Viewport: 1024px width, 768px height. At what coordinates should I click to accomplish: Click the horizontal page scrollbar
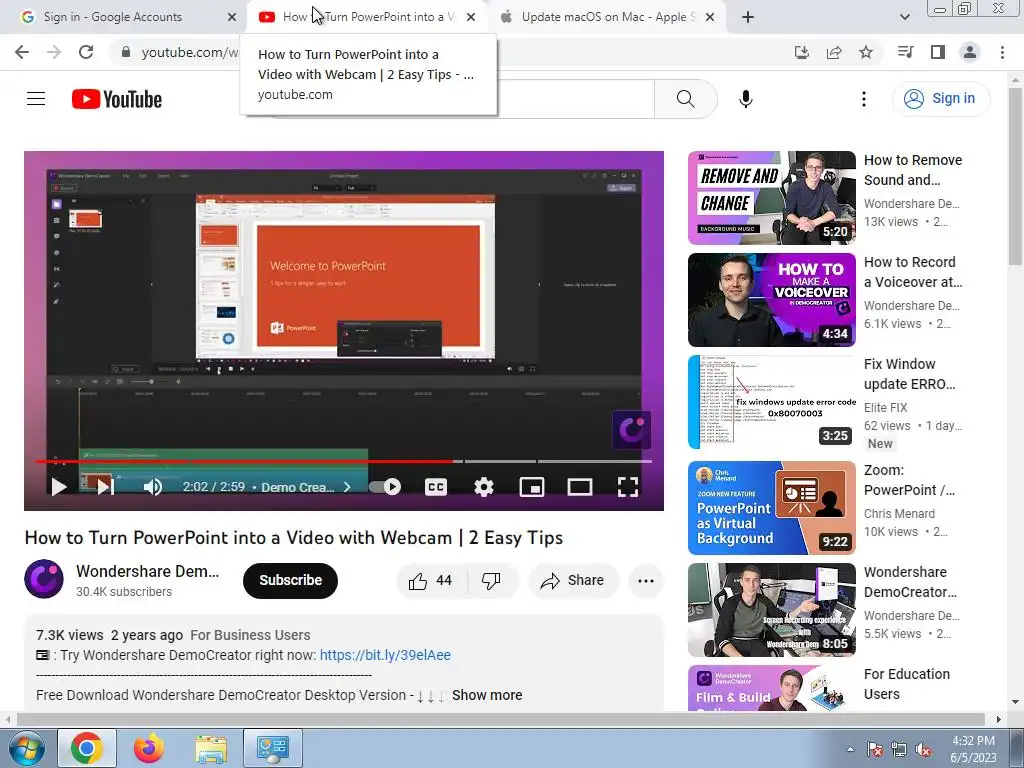pyautogui.click(x=500, y=719)
